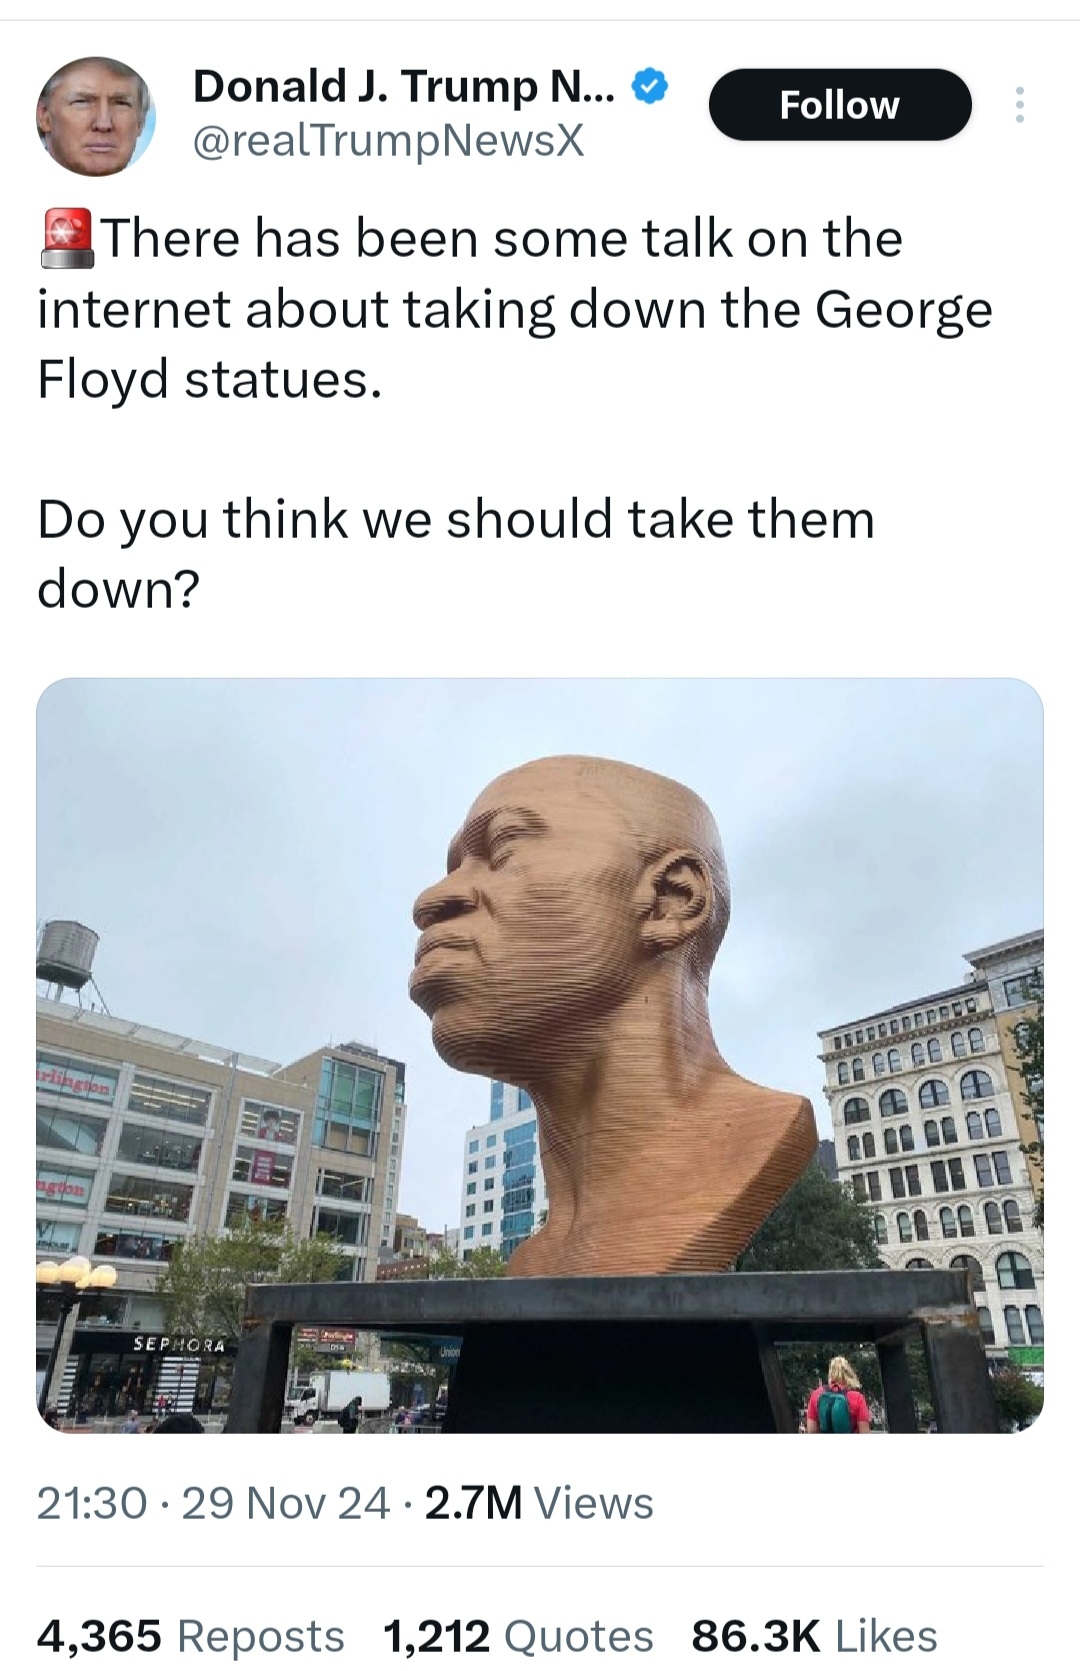Click the Sephora sign in the photo
This screenshot has width=1080, height=1671.
tap(180, 1345)
